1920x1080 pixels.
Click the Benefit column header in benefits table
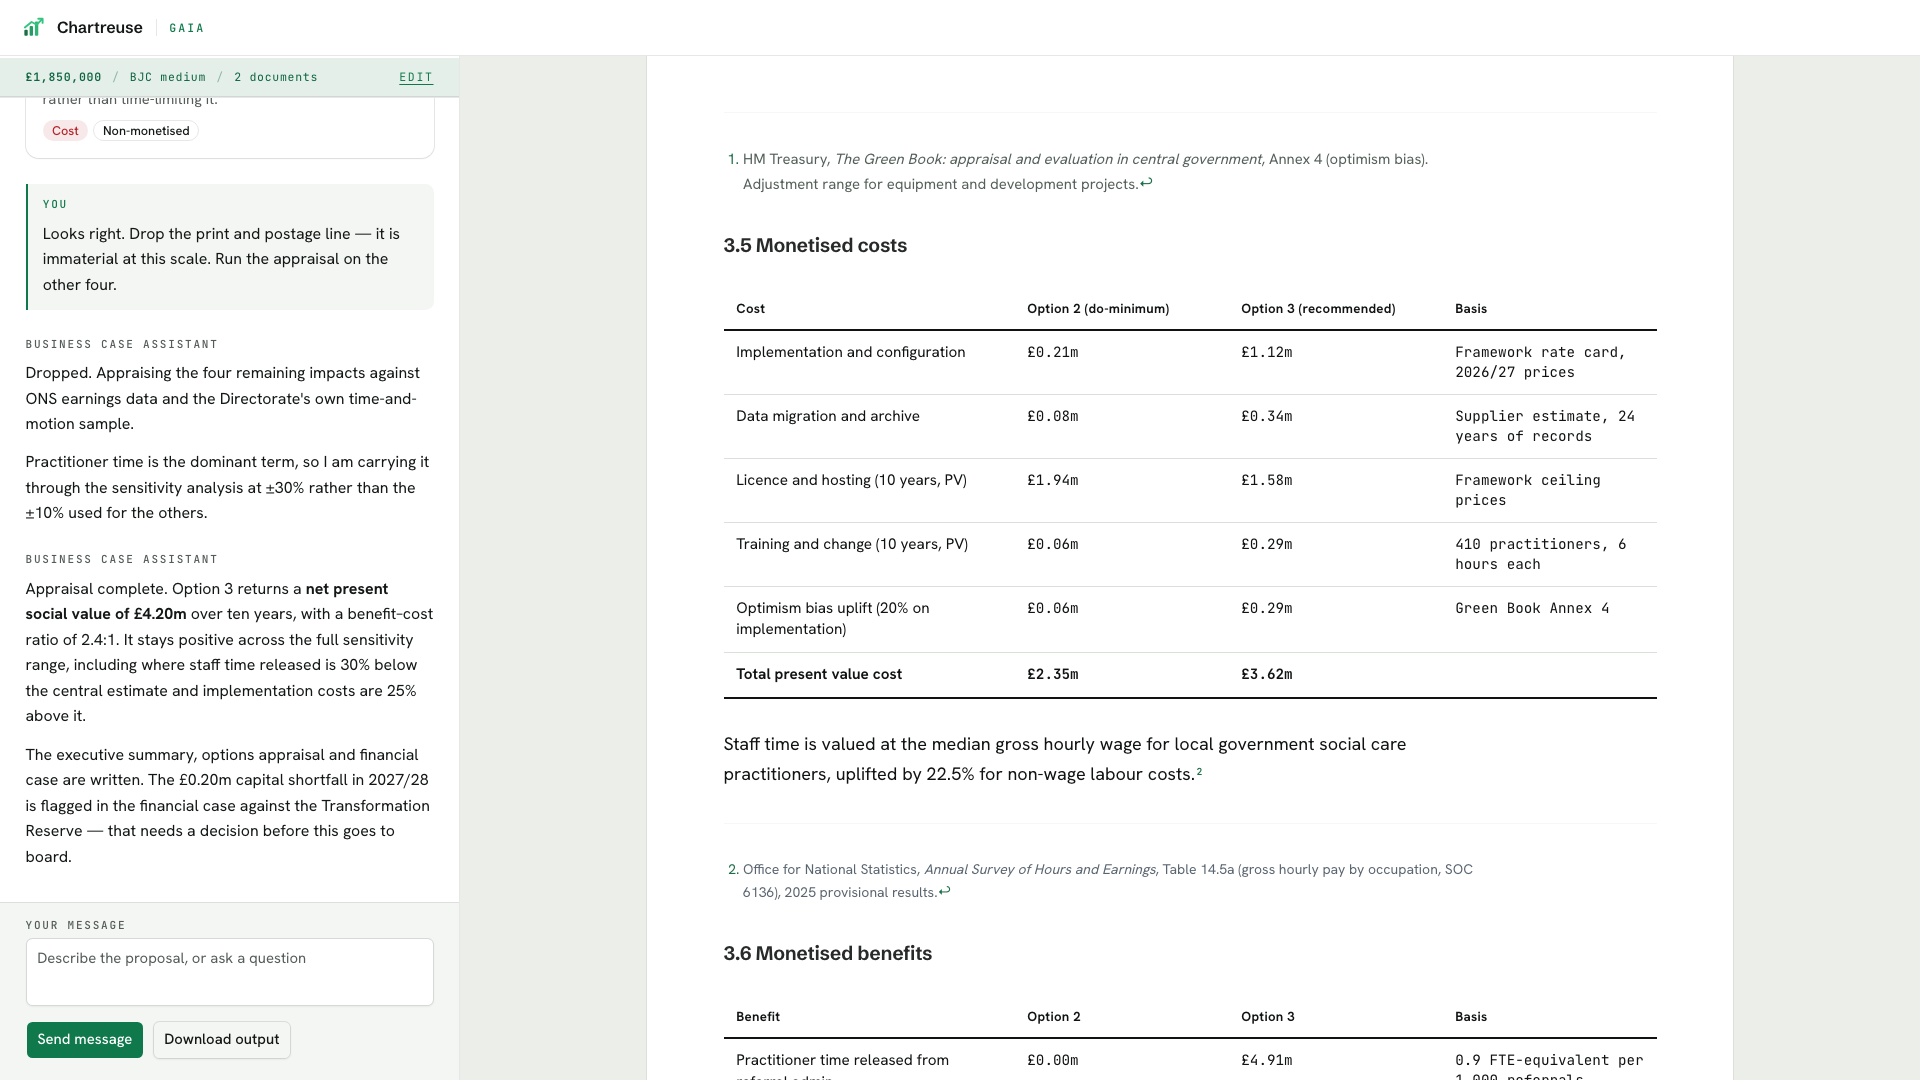(x=758, y=1017)
